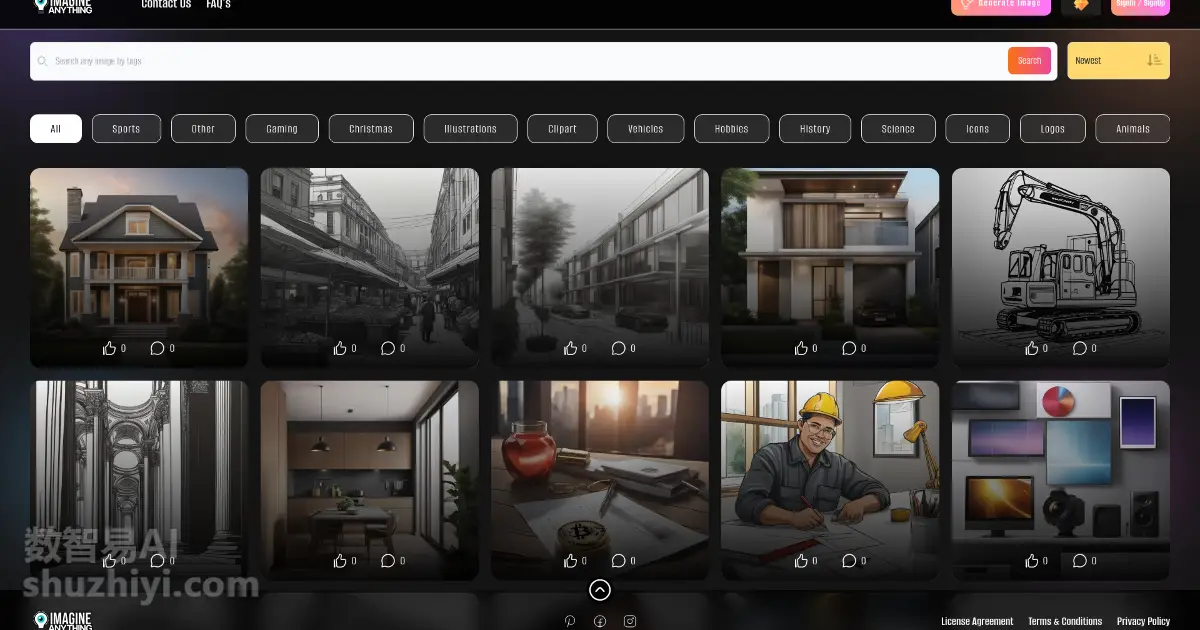
Task: Open the Facebook link in the footer
Action: tap(600, 621)
